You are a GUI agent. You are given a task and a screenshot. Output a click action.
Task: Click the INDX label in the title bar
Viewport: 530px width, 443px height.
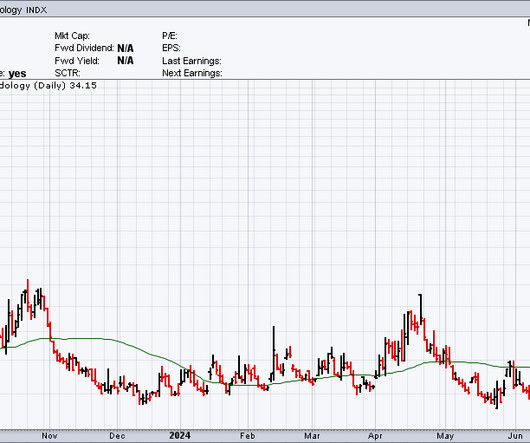pyautogui.click(x=37, y=10)
